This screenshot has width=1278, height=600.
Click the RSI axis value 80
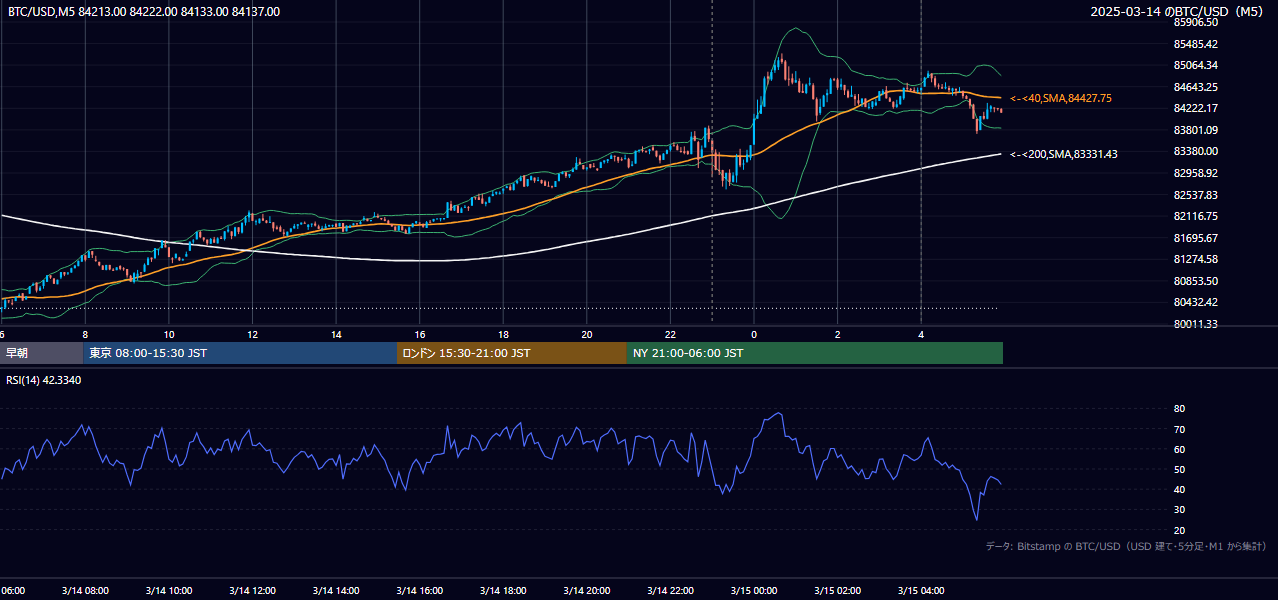coord(1179,409)
